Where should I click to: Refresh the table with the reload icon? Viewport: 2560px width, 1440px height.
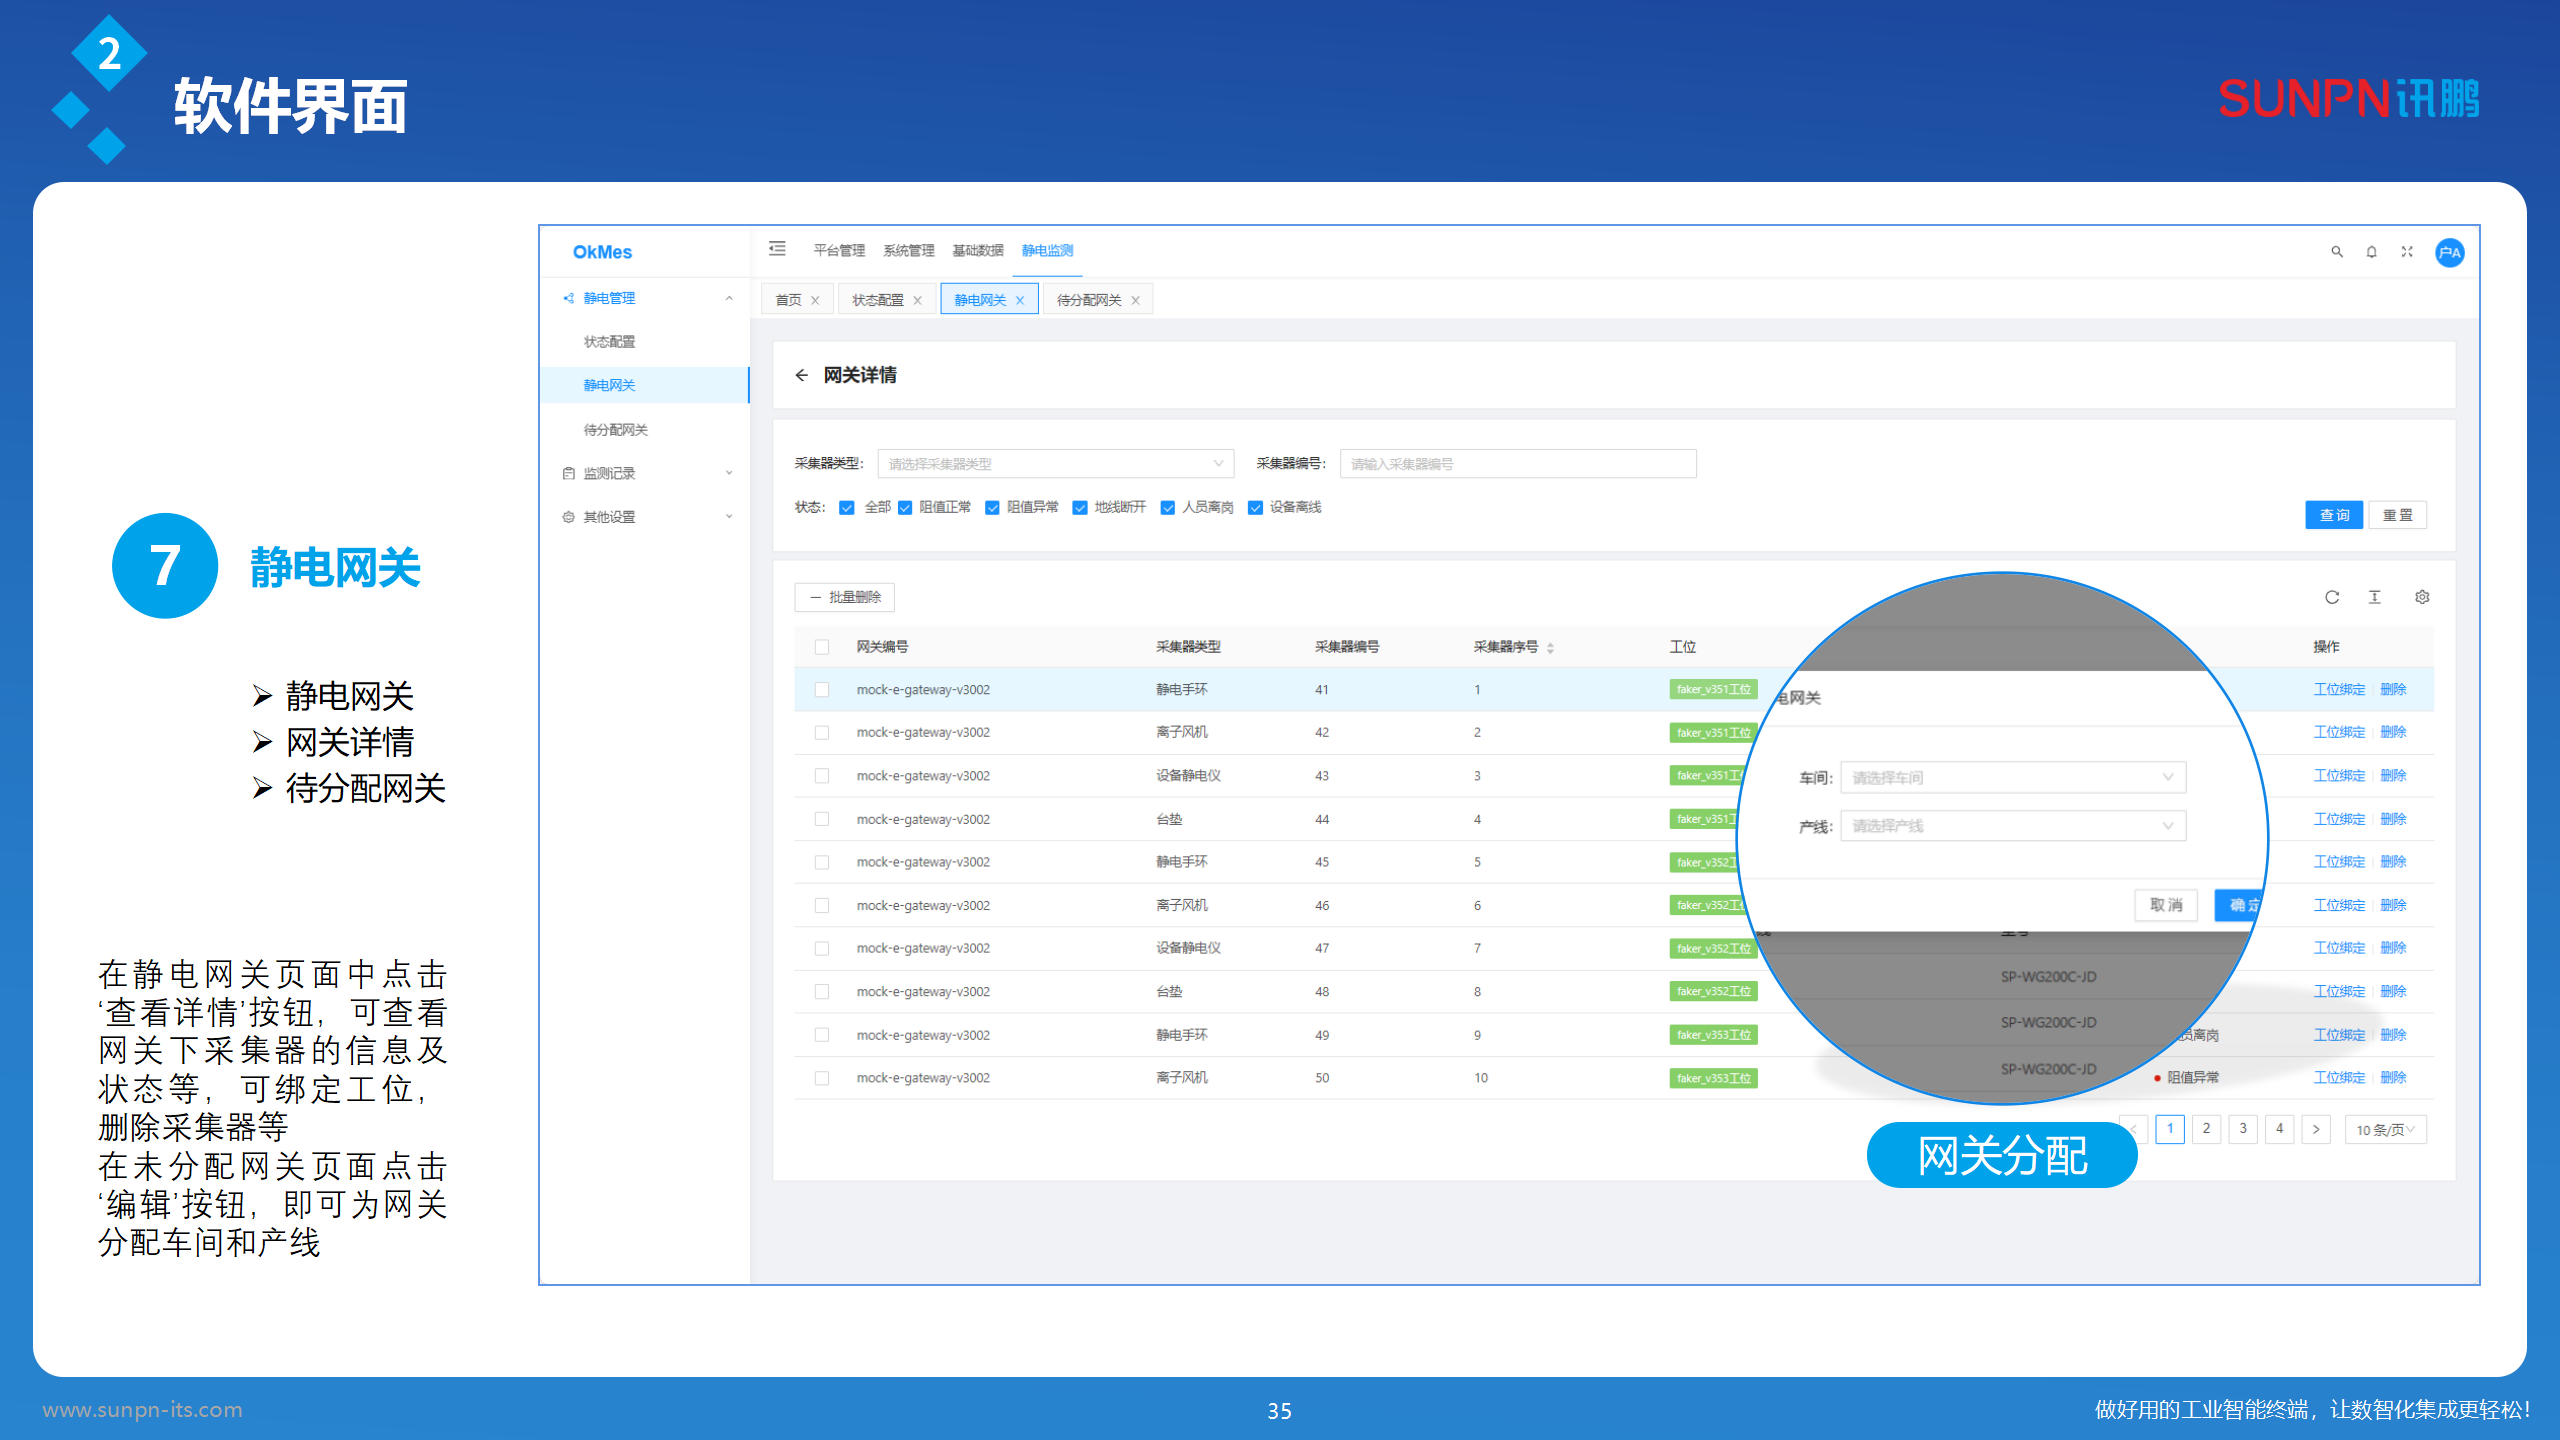pyautogui.click(x=2331, y=597)
